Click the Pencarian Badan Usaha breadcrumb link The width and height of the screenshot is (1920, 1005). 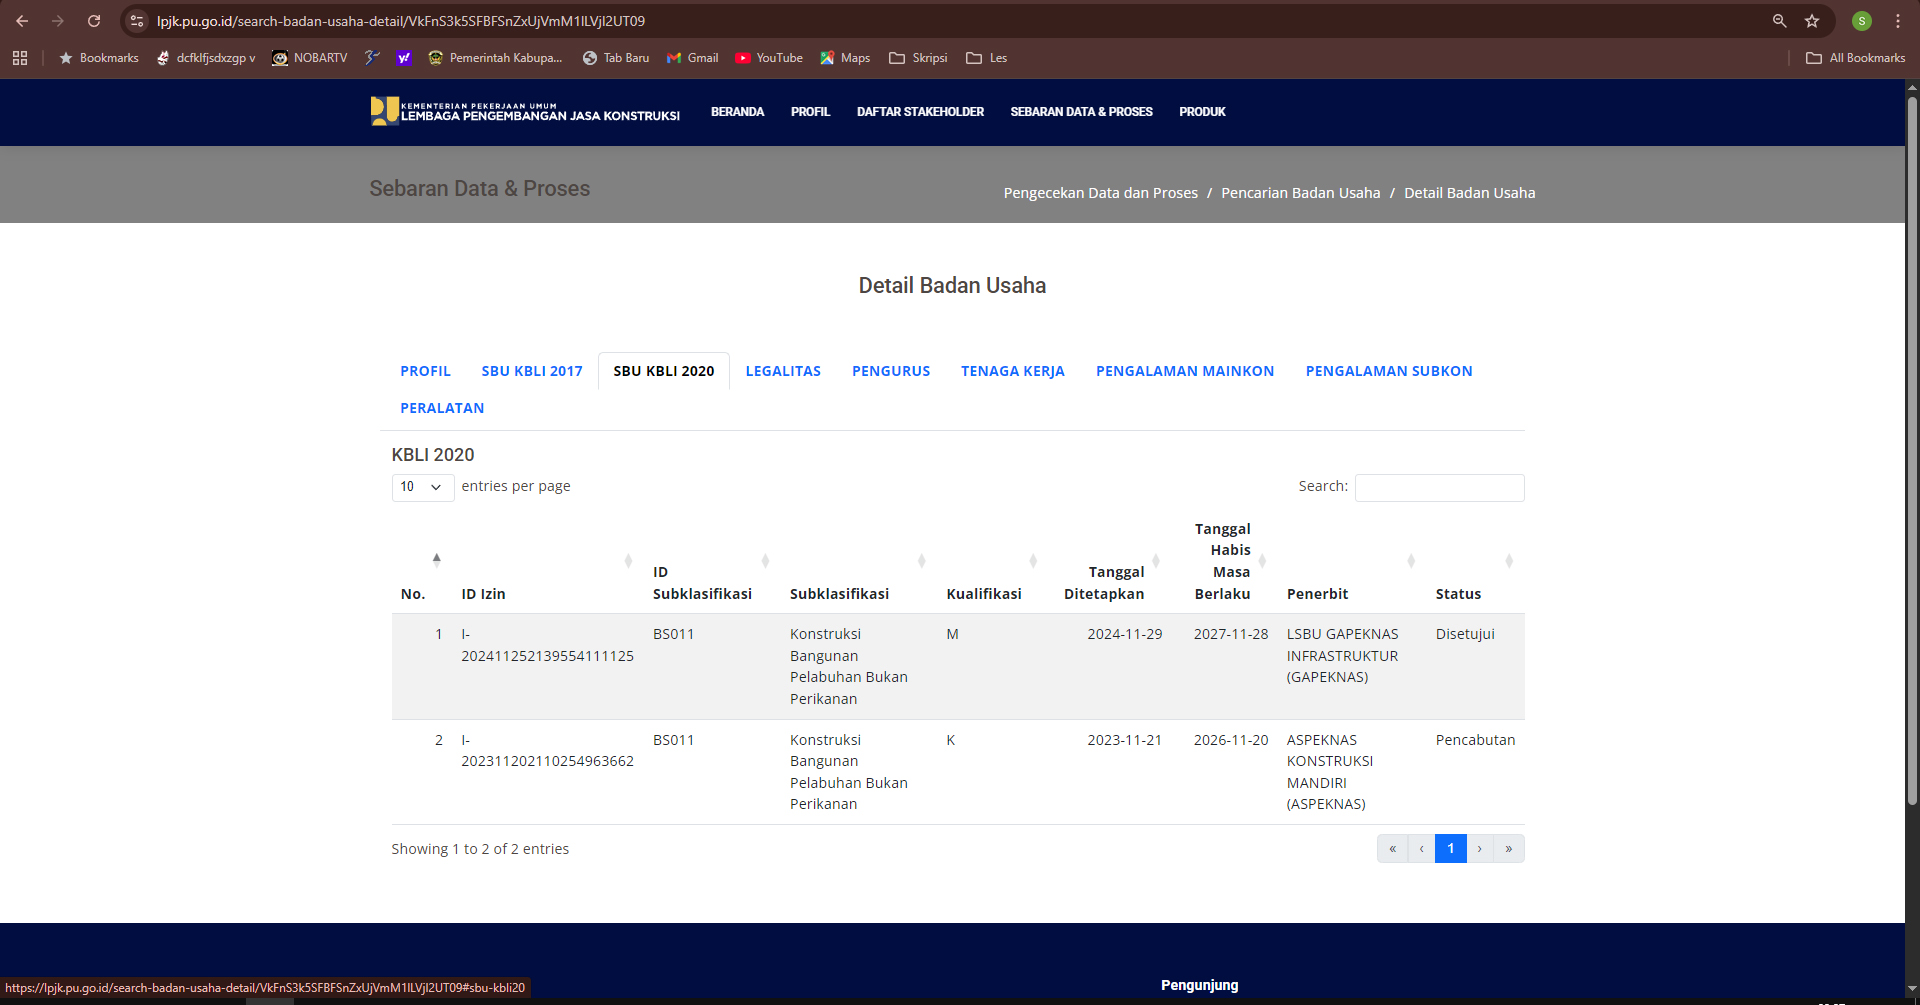point(1300,193)
